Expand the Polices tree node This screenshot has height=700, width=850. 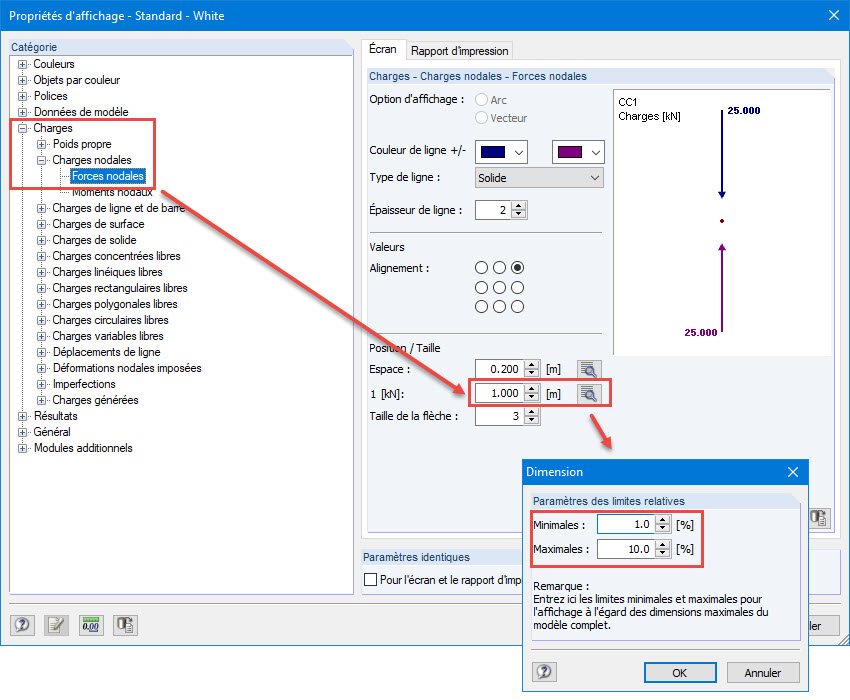pyautogui.click(x=22, y=97)
